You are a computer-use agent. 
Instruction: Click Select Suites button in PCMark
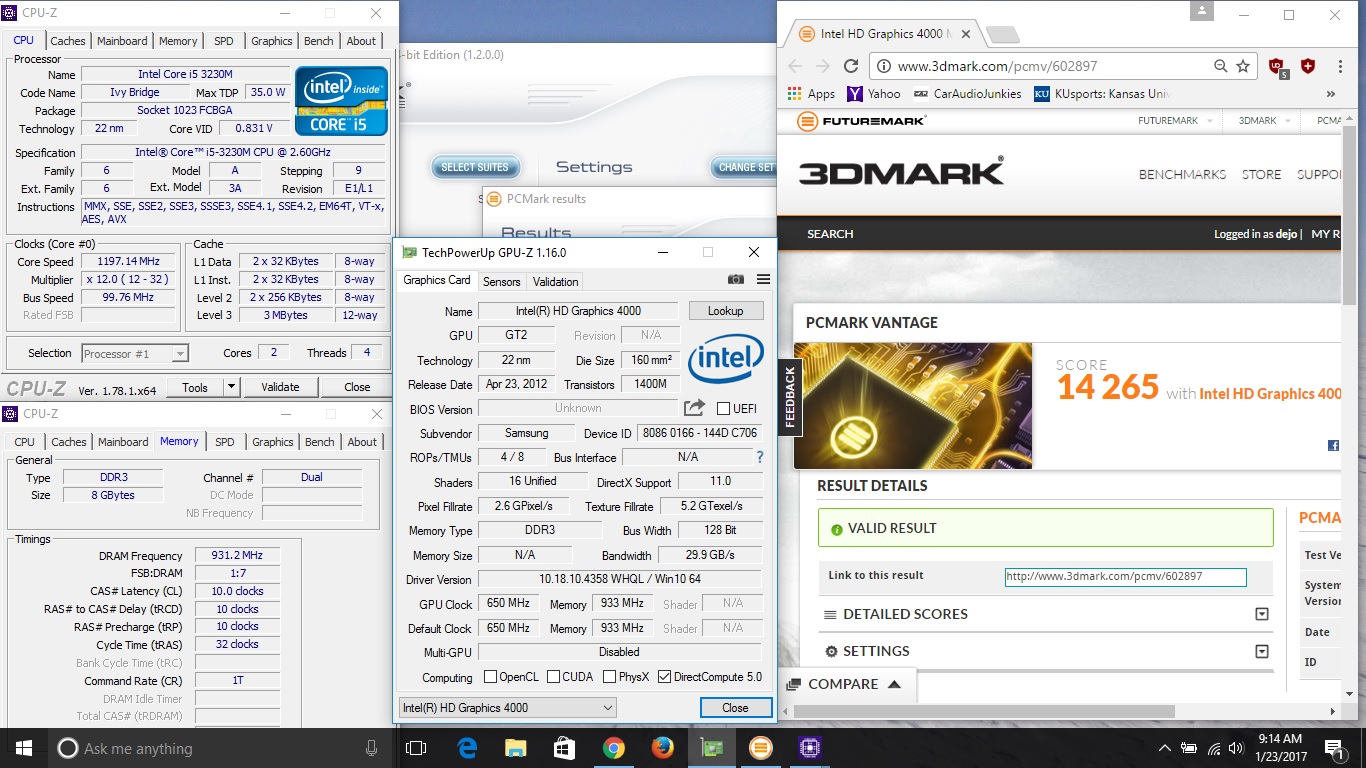(475, 167)
